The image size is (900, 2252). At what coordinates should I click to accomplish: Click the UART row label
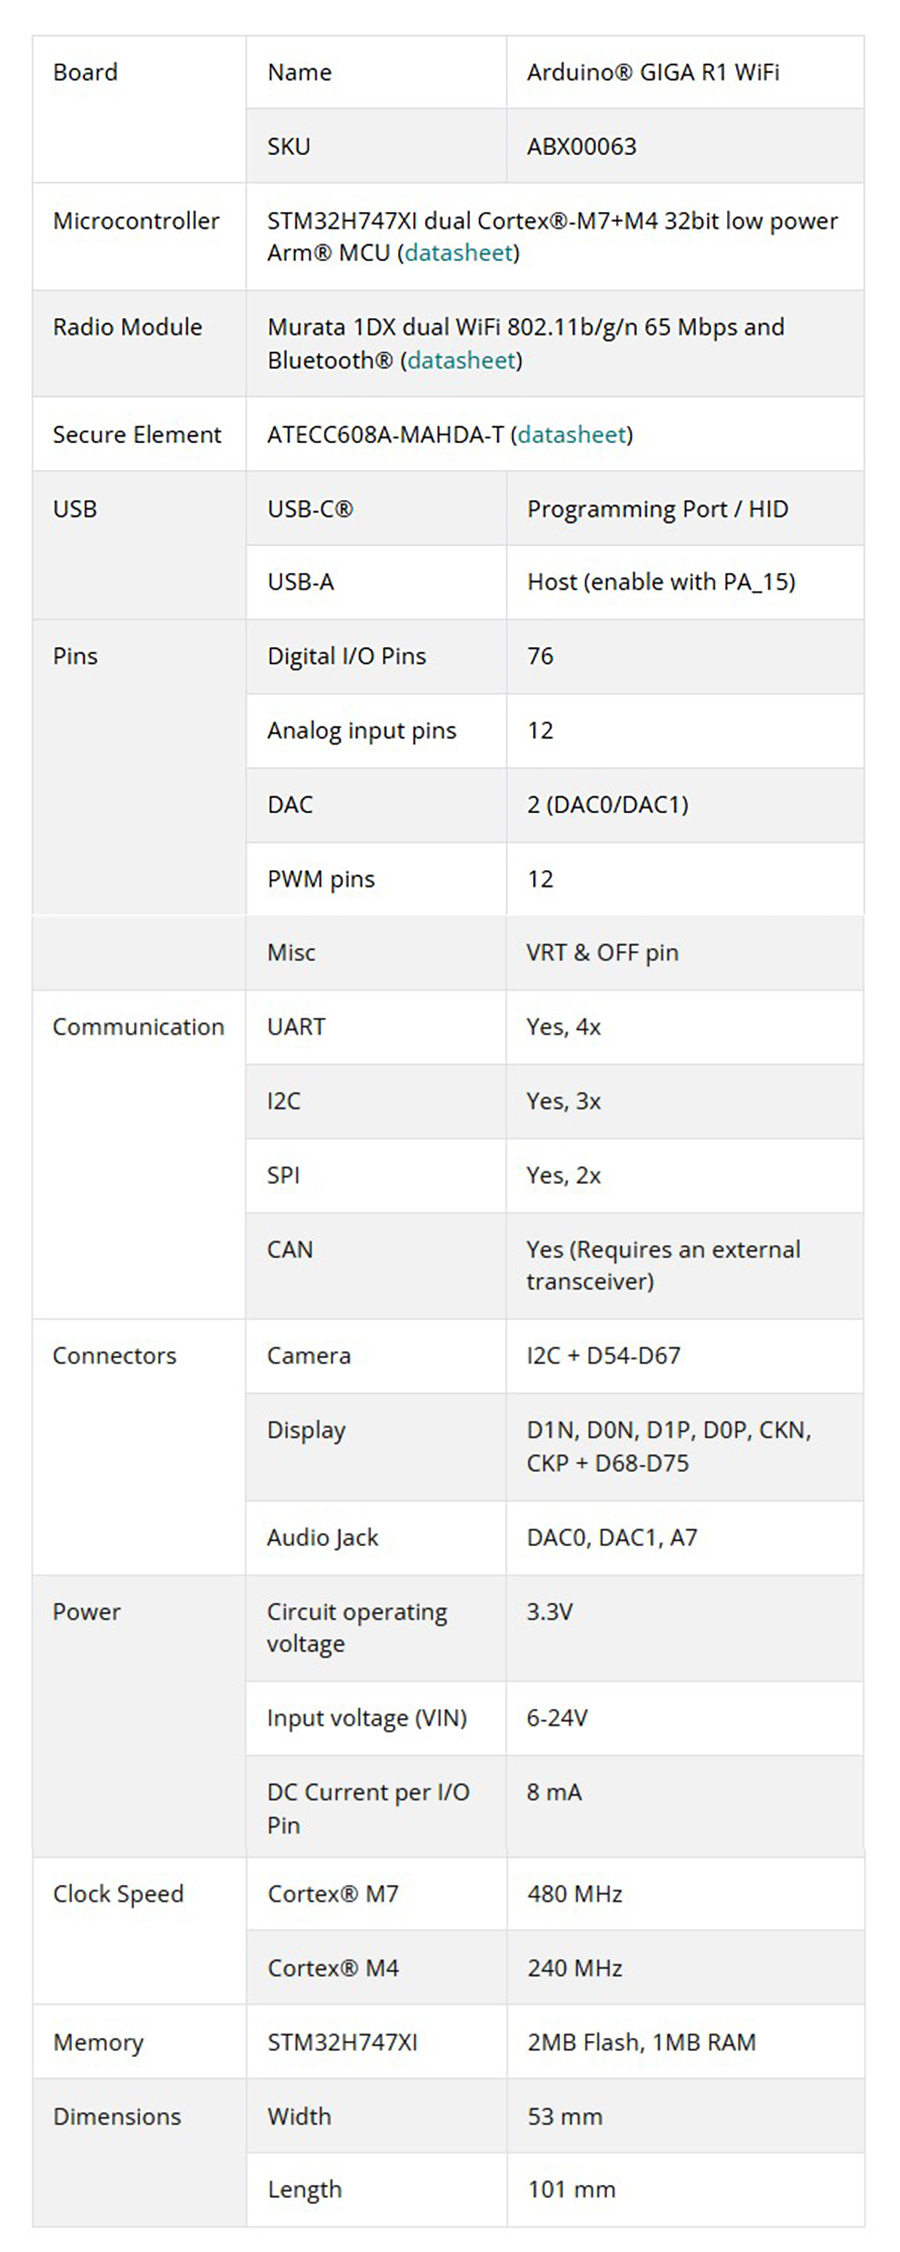click(296, 1027)
